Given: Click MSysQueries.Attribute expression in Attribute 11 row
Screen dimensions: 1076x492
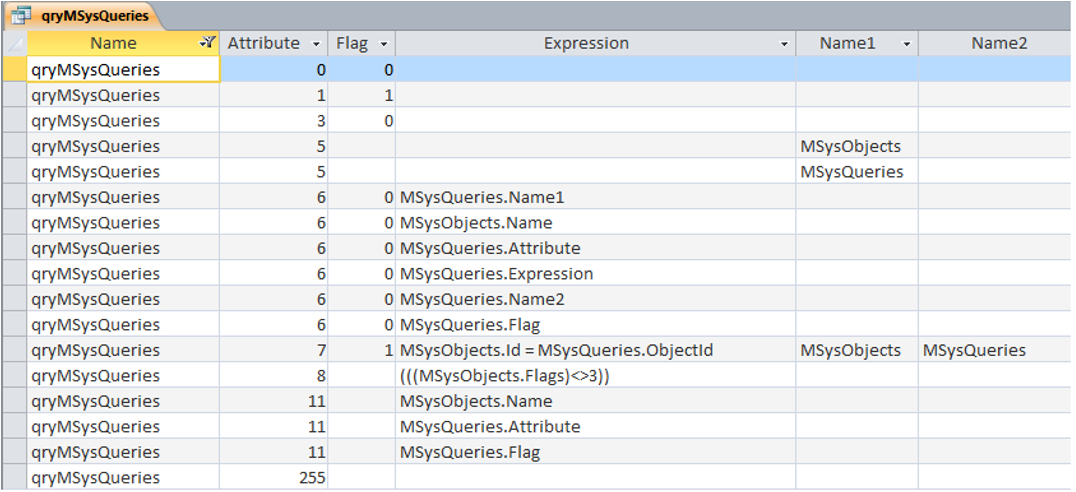Looking at the screenshot, I should coord(596,427).
